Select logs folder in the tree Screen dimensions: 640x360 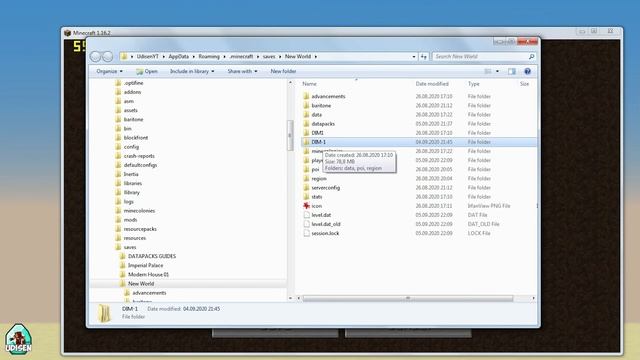[x=129, y=202]
